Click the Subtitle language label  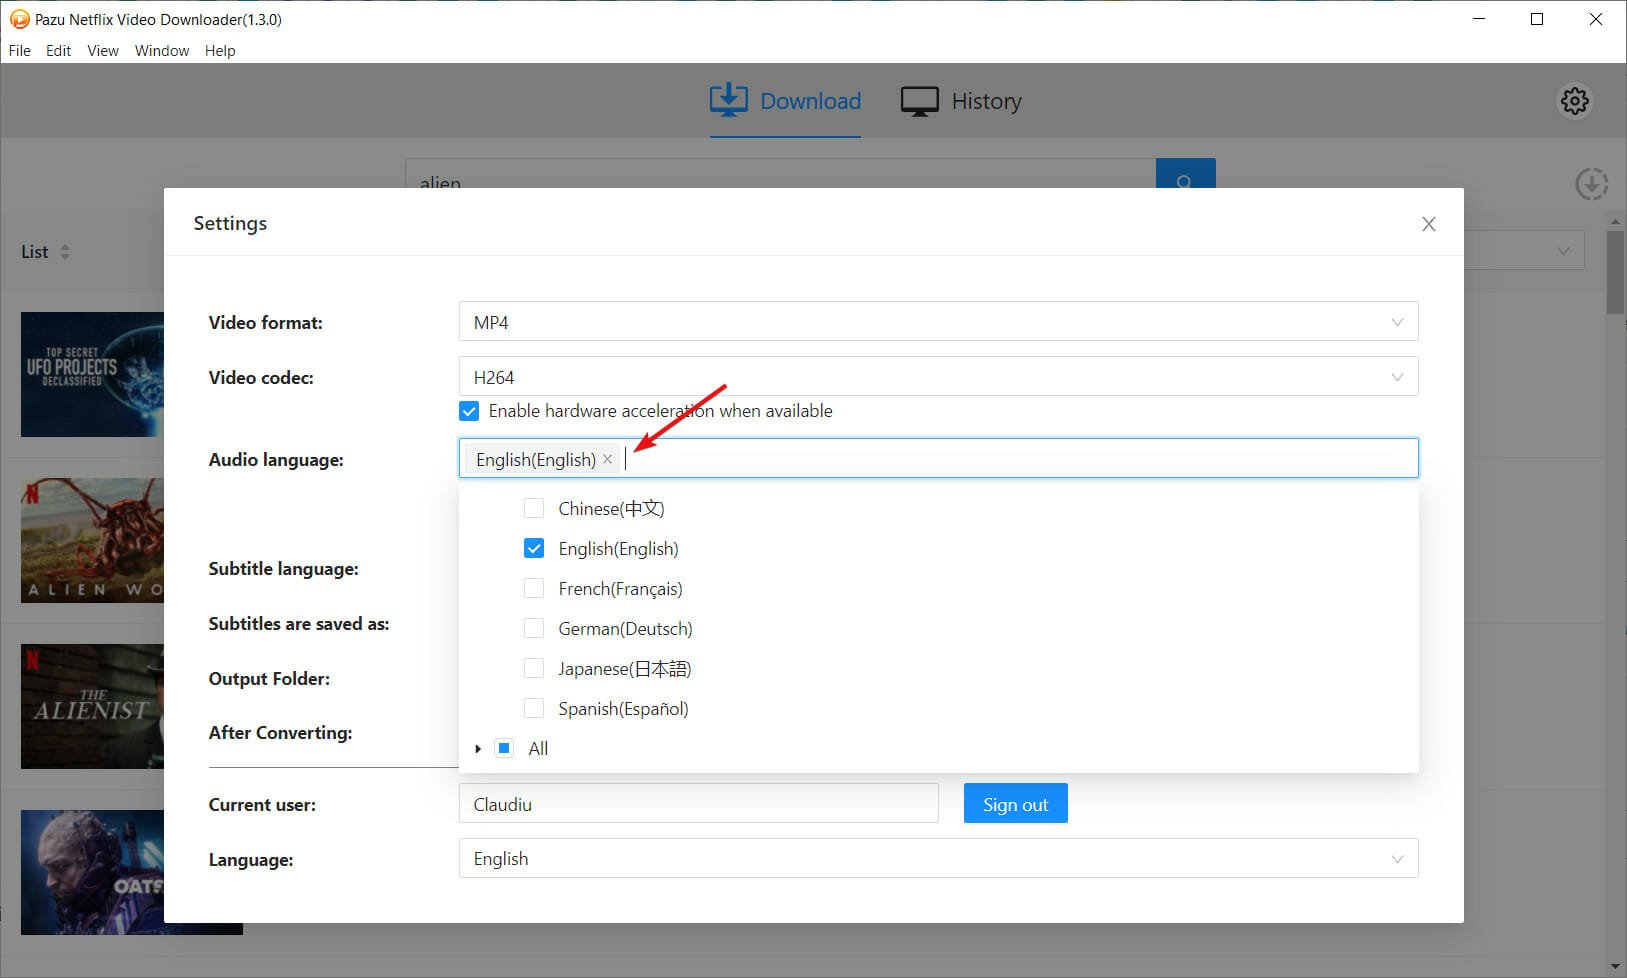point(283,569)
